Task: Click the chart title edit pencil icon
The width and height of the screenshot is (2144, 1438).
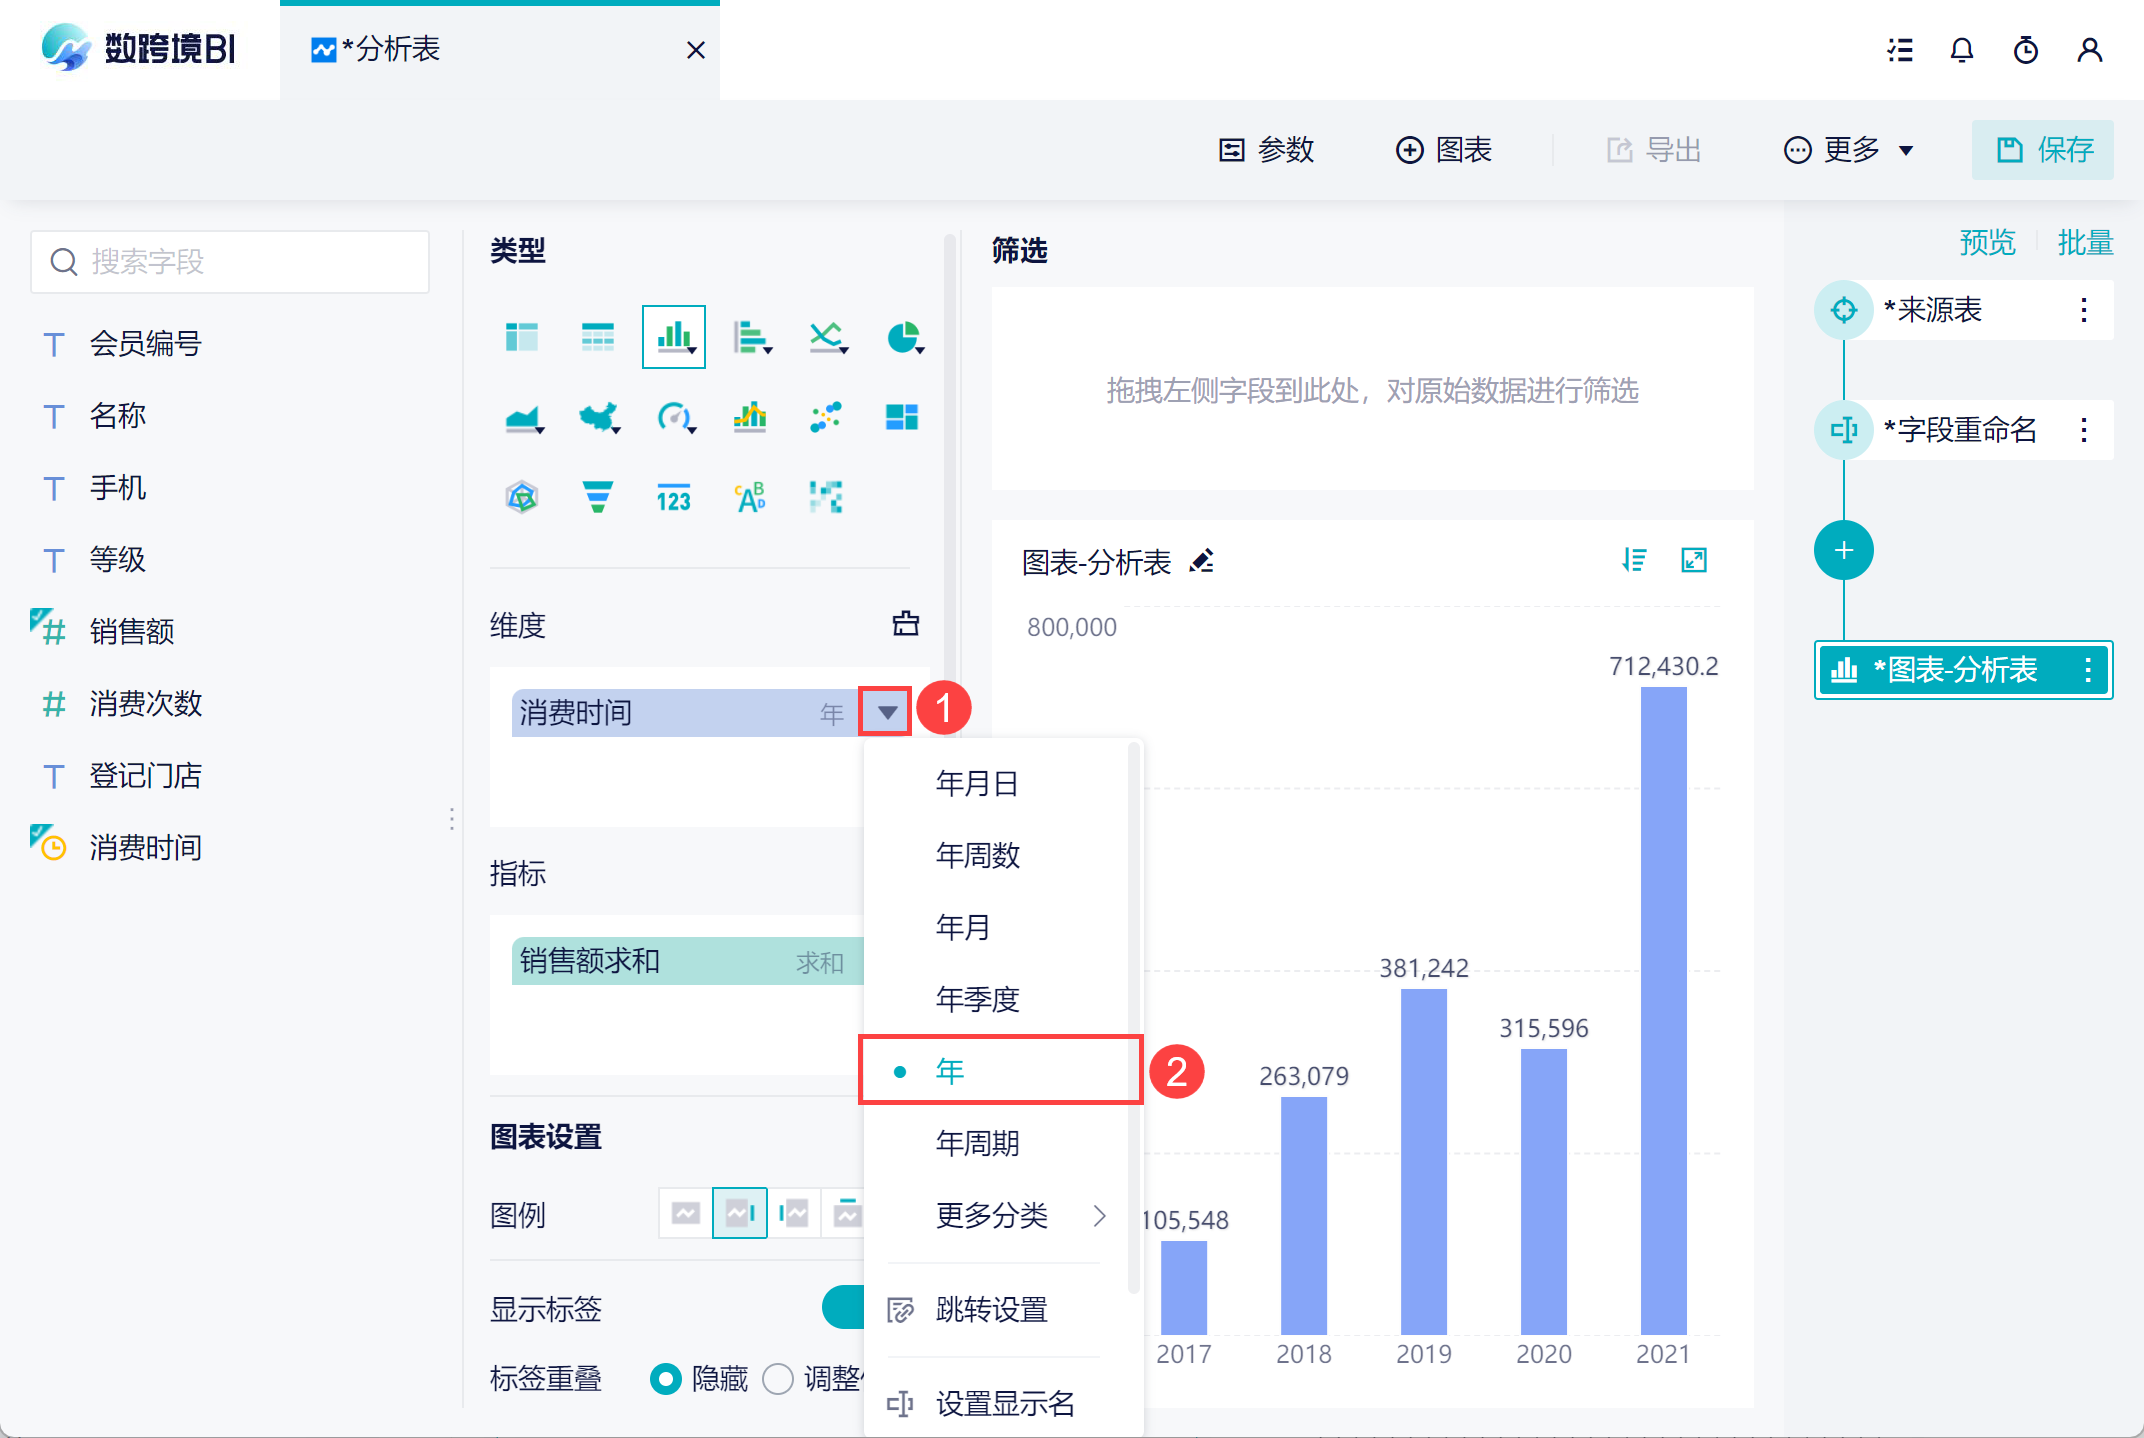Action: (x=1202, y=561)
